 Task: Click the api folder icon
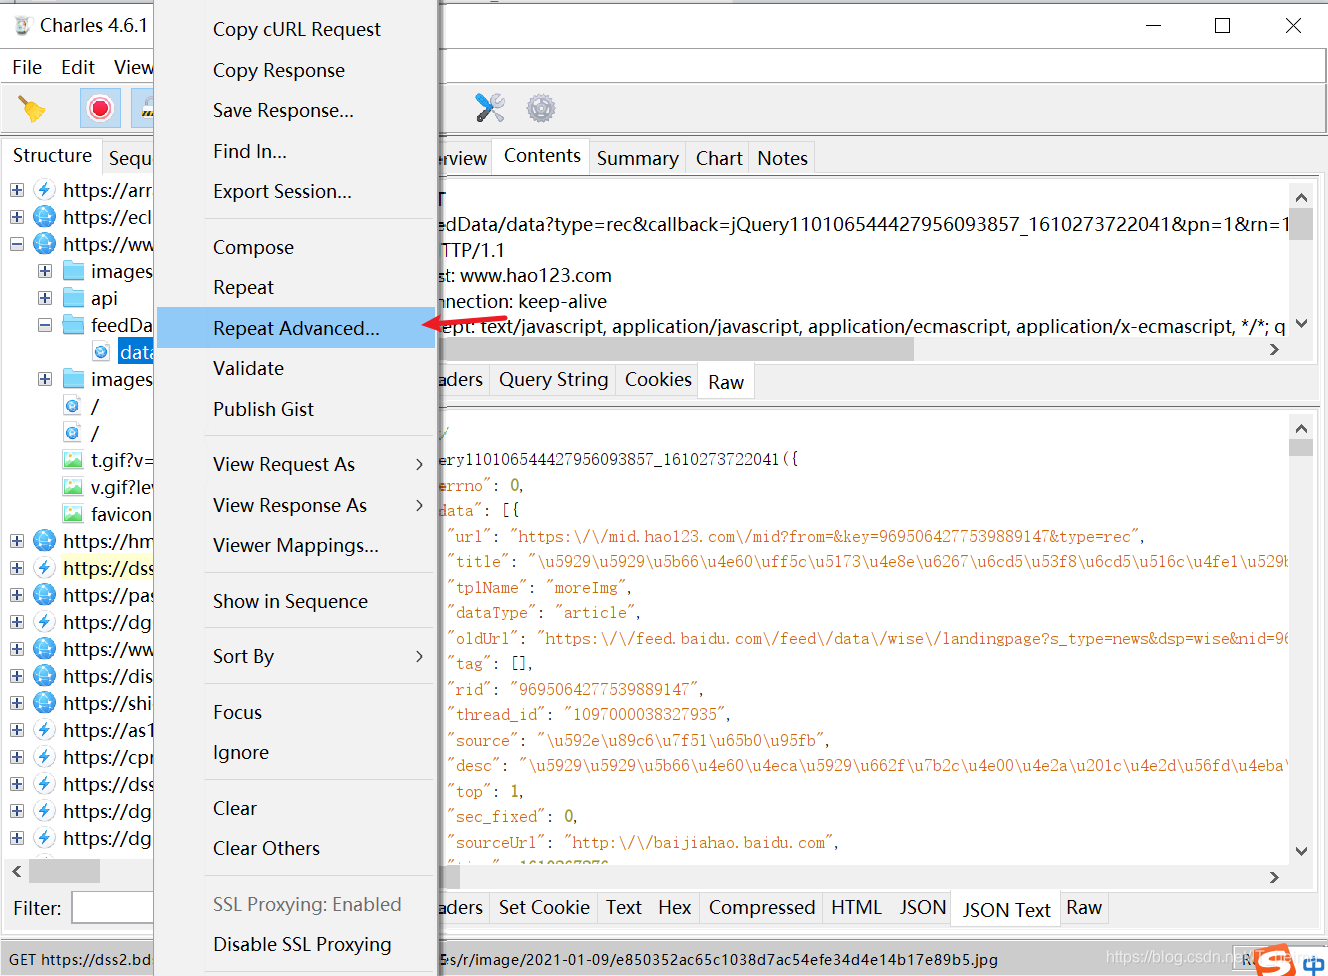[73, 298]
